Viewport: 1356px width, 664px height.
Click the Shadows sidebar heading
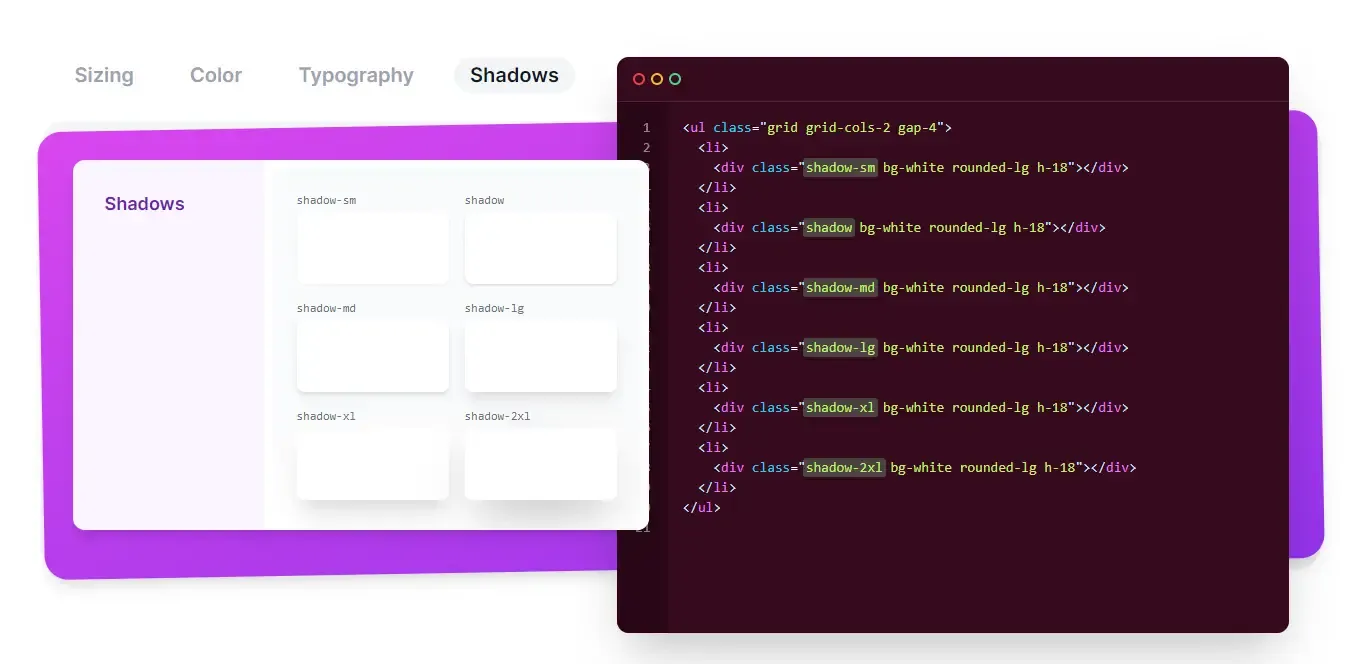tap(144, 203)
